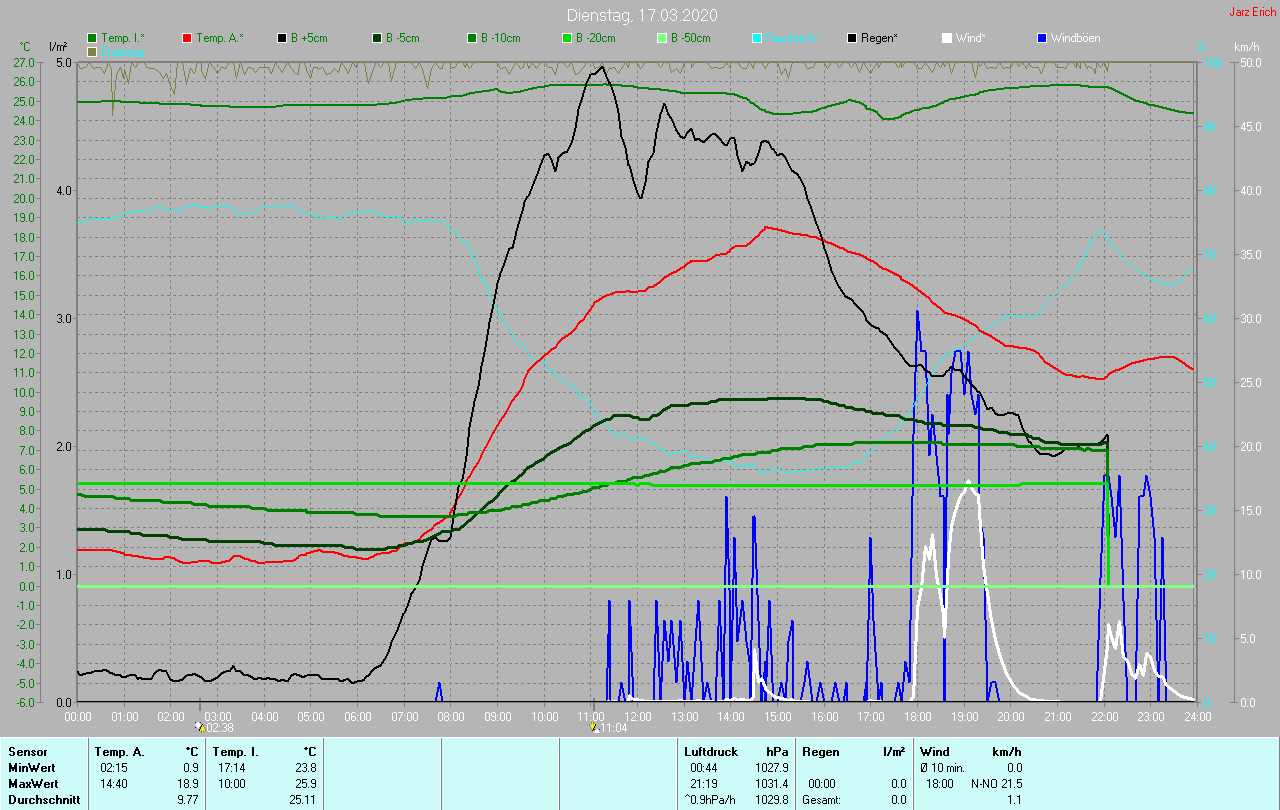Click the indoor minimum time 17:14
The width and height of the screenshot is (1280, 810).
pos(232,768)
